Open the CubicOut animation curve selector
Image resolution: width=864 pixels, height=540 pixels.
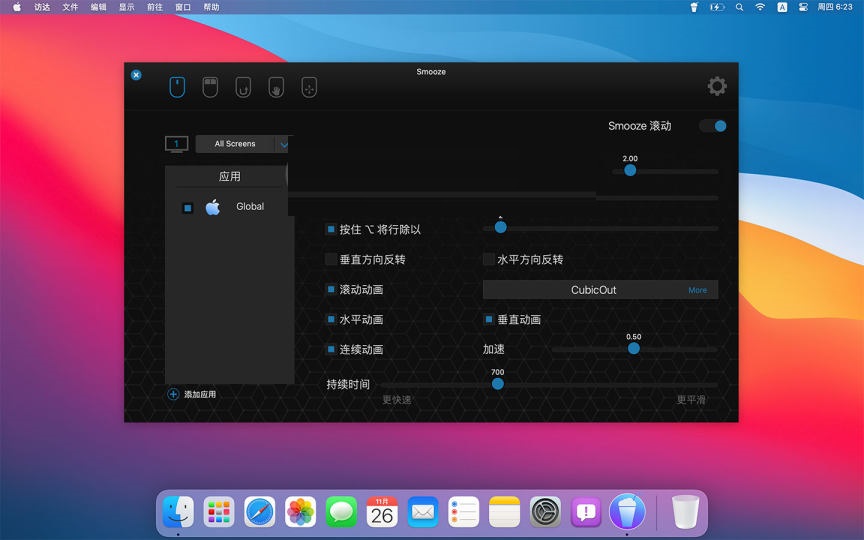pos(600,290)
